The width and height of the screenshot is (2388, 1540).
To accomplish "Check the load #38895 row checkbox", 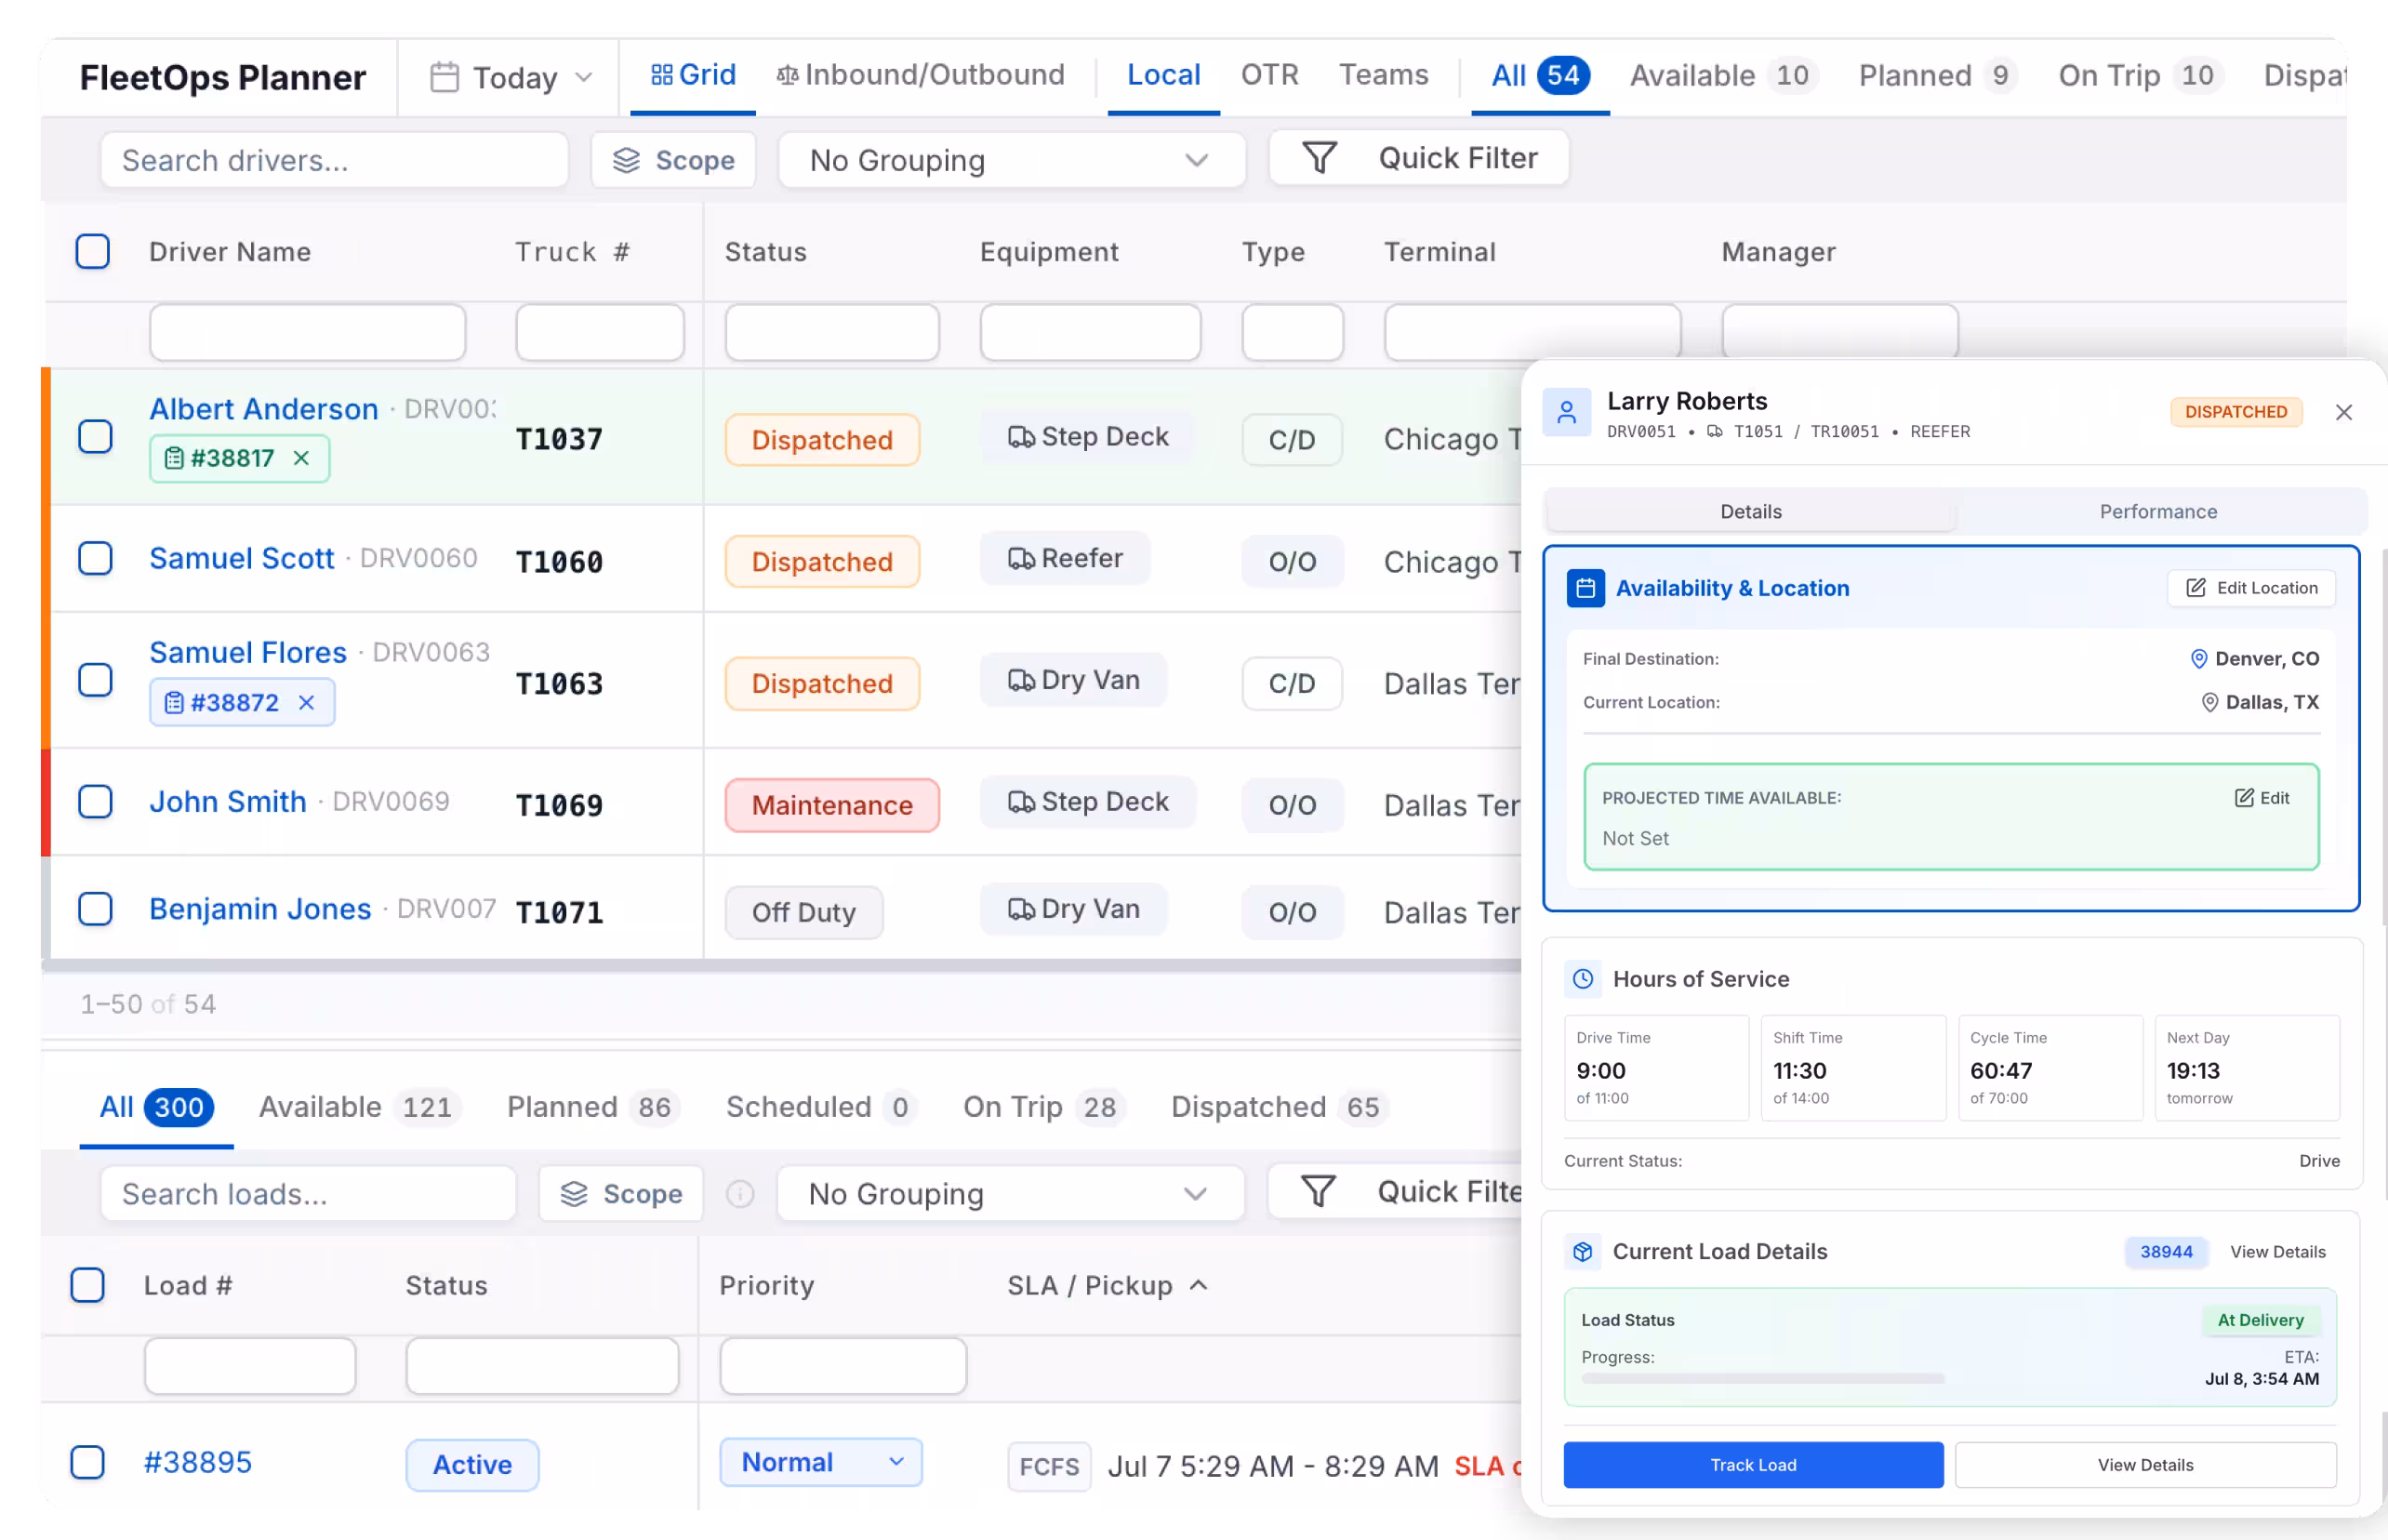I will coord(88,1462).
